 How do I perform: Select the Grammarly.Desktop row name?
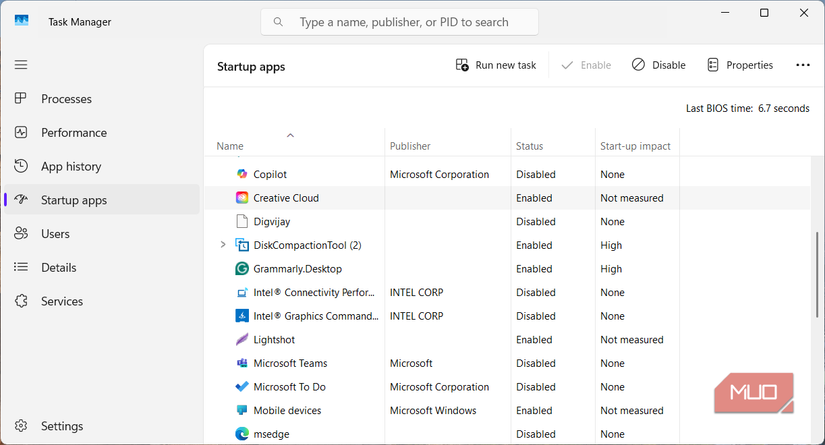coord(297,269)
